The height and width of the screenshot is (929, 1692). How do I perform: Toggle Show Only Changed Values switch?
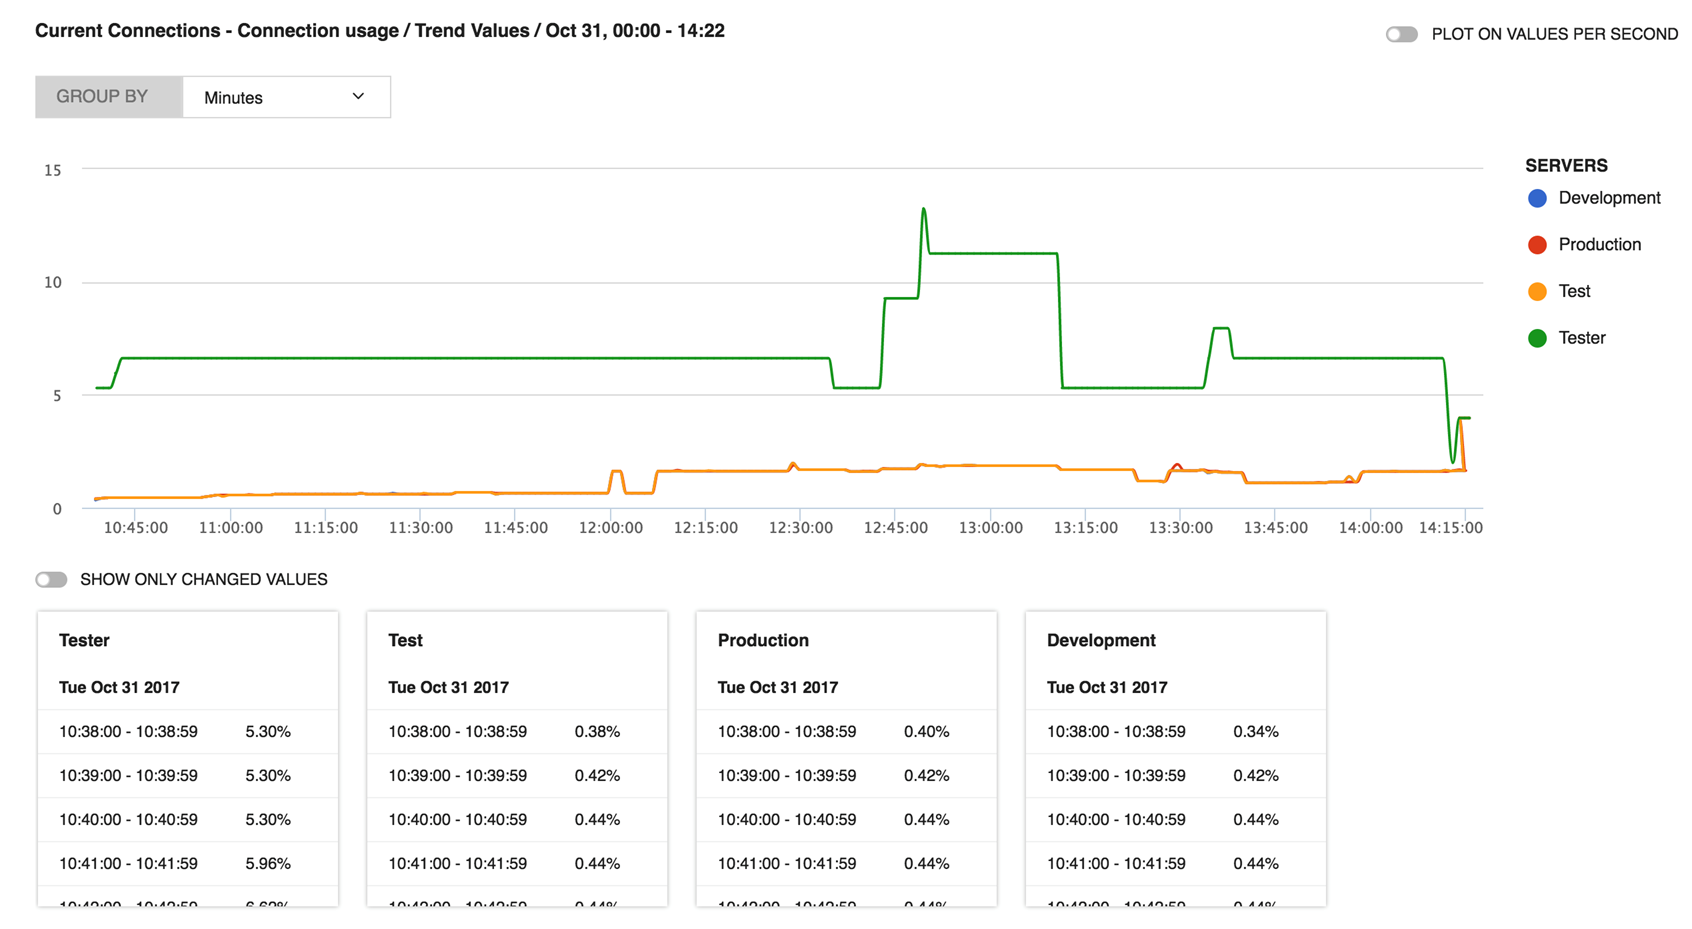click(51, 580)
